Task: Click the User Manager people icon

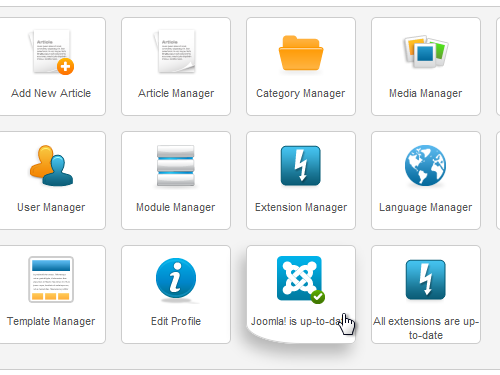Action: [51, 166]
